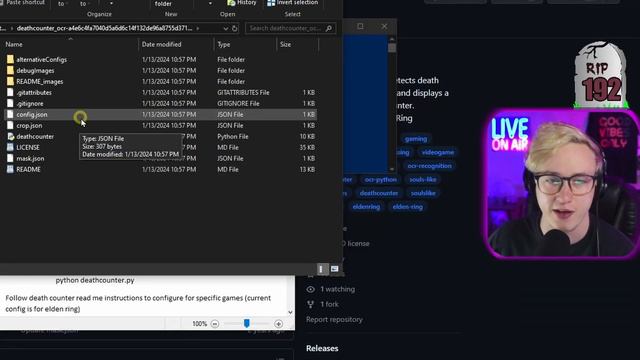Expand the breadcrumb chevron after folder name
Image resolution: width=640 pixels, height=360 pixels.
click(198, 29)
